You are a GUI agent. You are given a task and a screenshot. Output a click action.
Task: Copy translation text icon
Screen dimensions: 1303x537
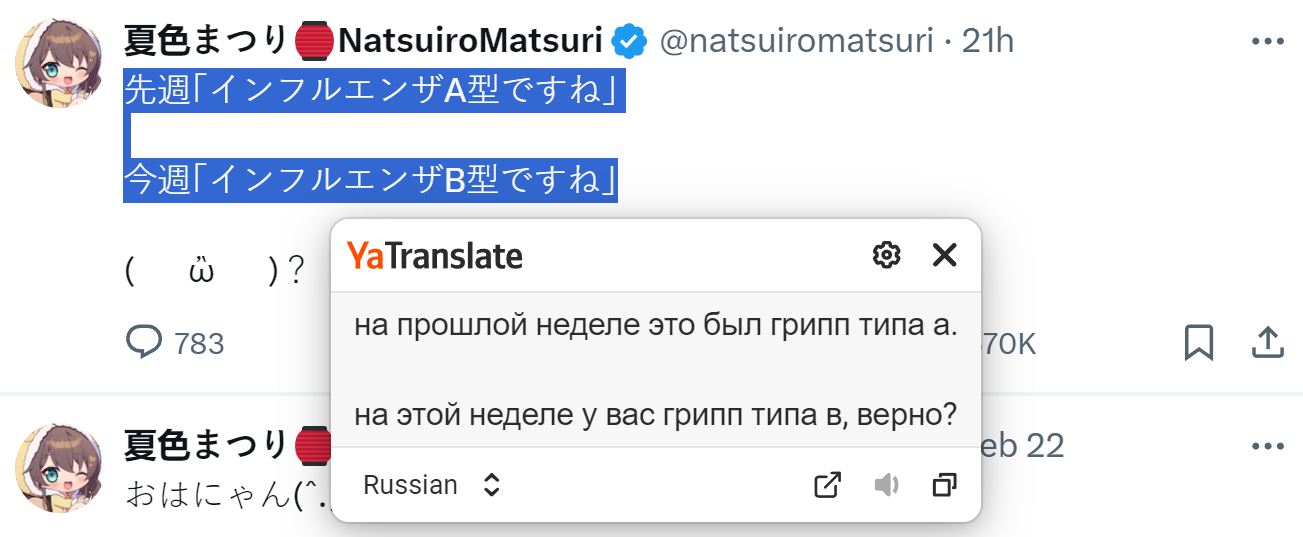tap(944, 485)
